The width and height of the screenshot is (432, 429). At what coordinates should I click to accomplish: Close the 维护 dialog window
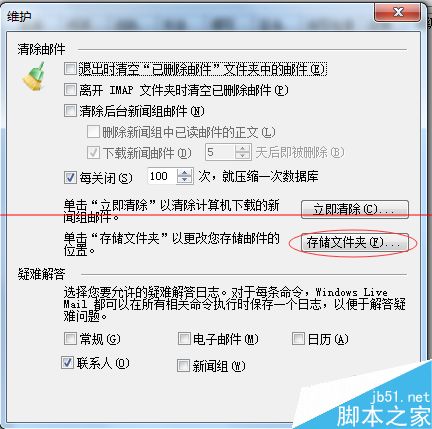click(x=397, y=12)
